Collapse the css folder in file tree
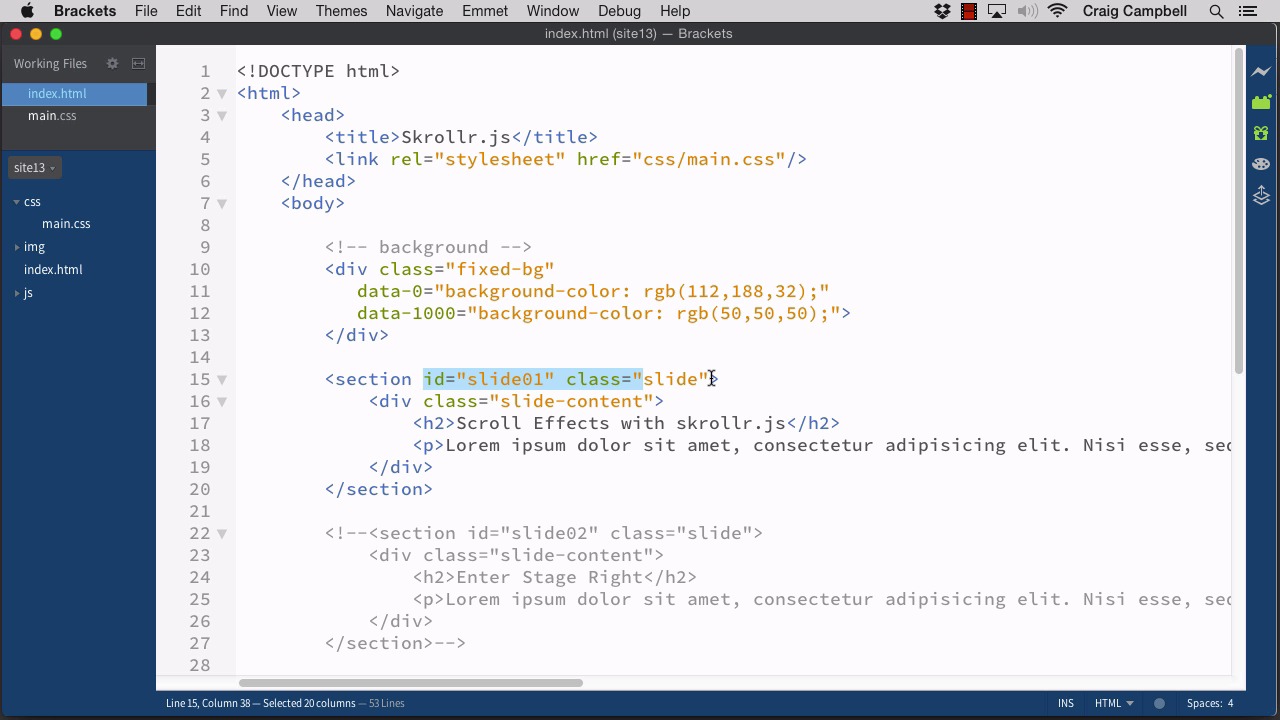Viewport: 1280px width, 720px height. tap(17, 202)
